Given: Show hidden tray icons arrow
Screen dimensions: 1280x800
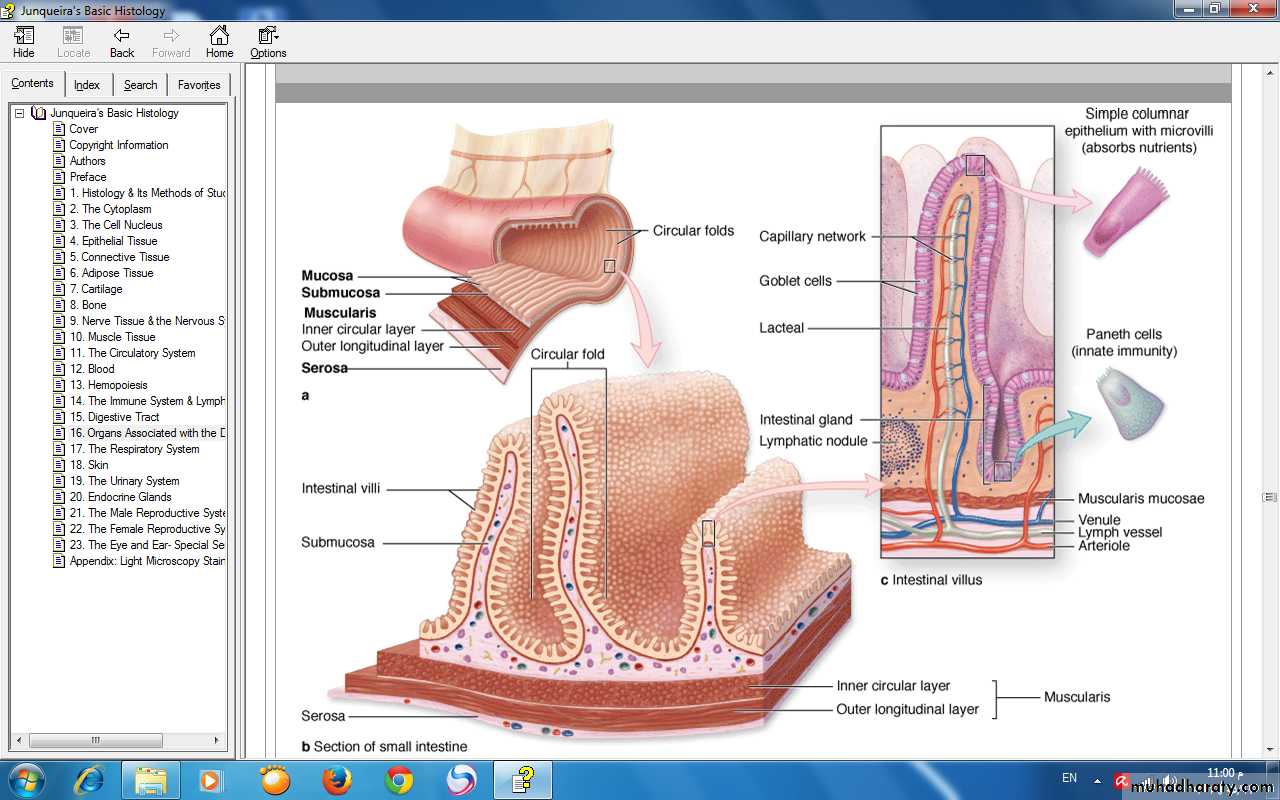Looking at the screenshot, I should (1097, 779).
